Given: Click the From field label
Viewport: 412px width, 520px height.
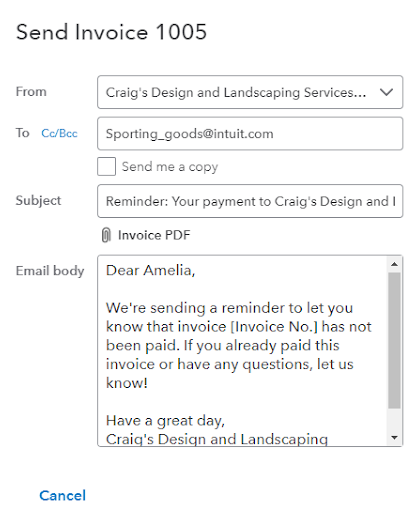Looking at the screenshot, I should point(31,91).
